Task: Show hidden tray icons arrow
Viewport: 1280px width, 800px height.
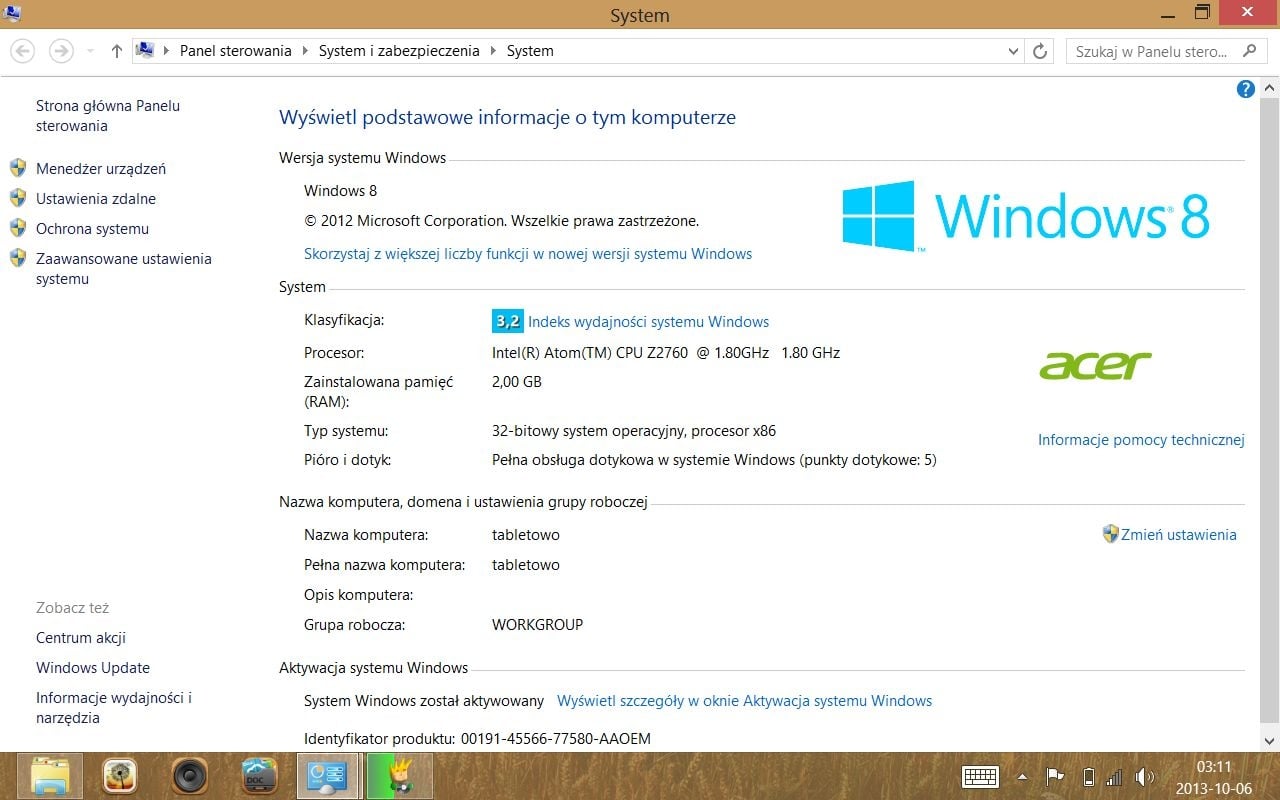Action: coord(1022,777)
